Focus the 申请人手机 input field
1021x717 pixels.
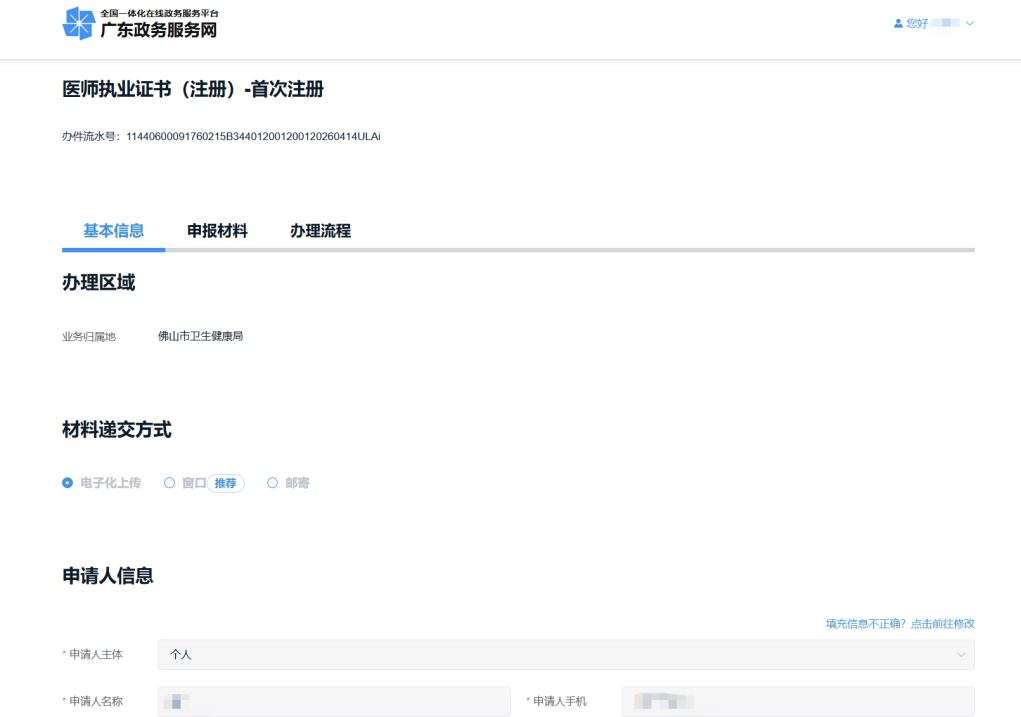[798, 701]
